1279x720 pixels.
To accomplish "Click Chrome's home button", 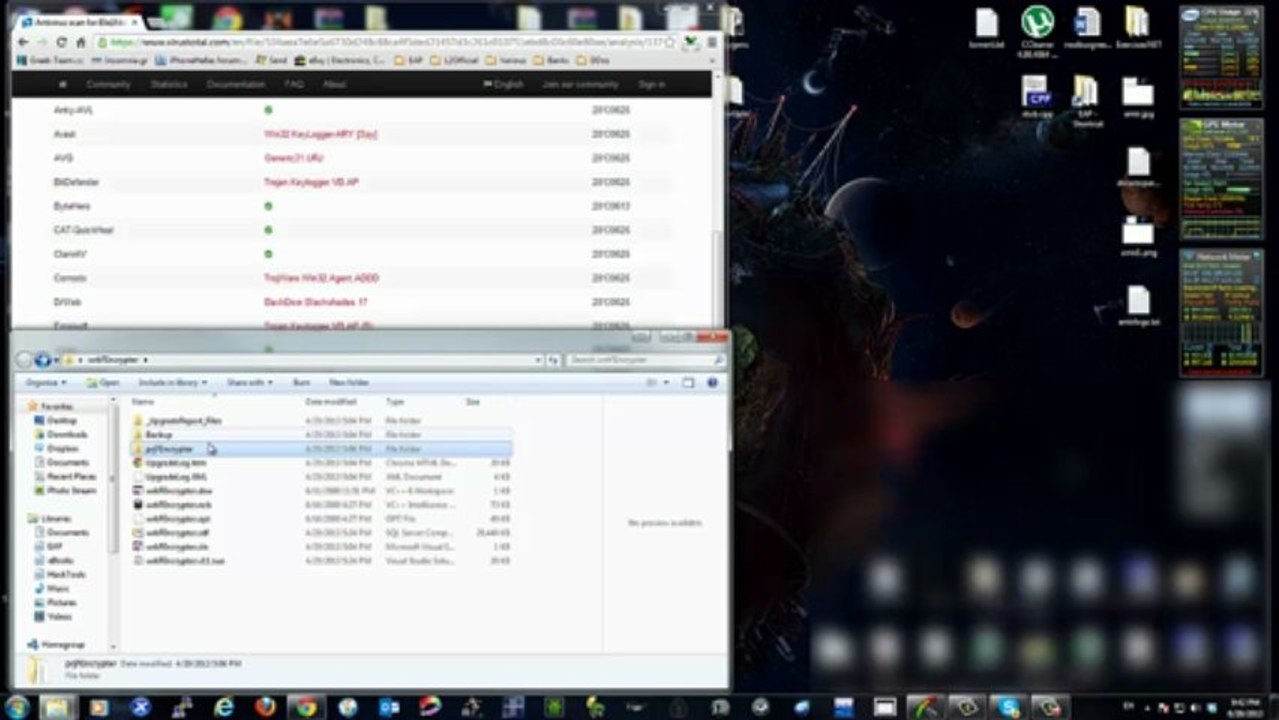I will tap(81, 43).
